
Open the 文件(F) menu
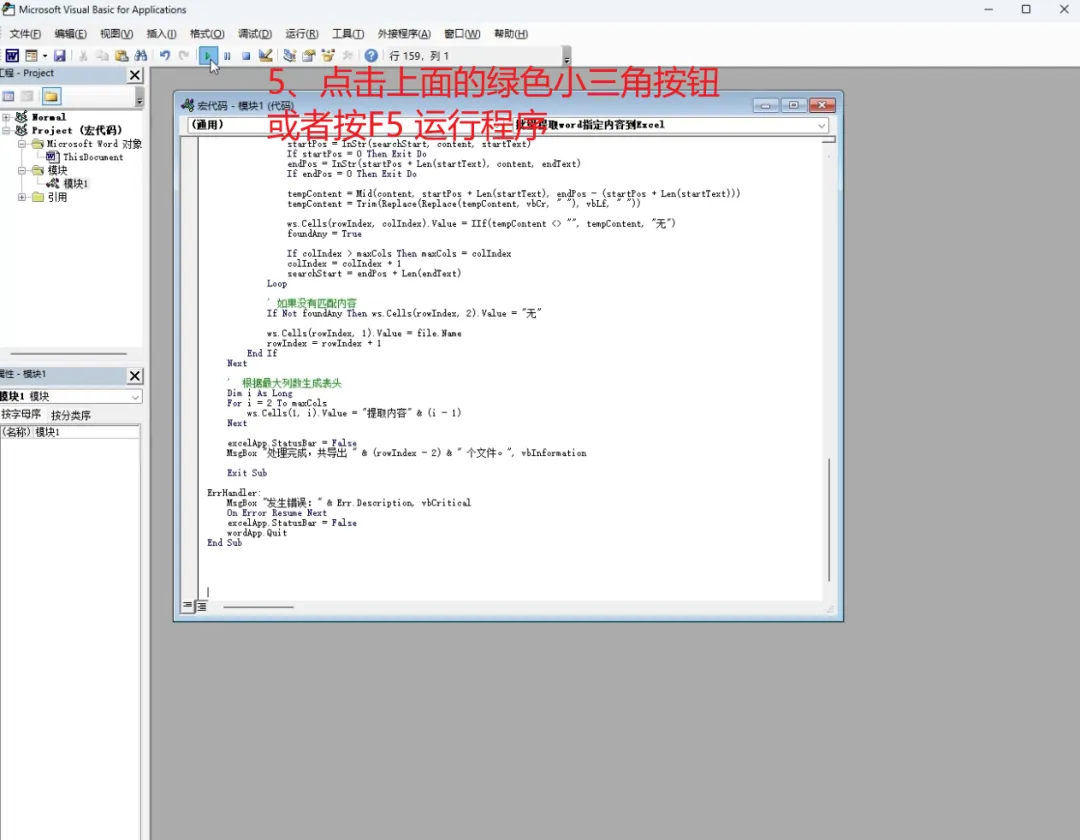(x=25, y=34)
